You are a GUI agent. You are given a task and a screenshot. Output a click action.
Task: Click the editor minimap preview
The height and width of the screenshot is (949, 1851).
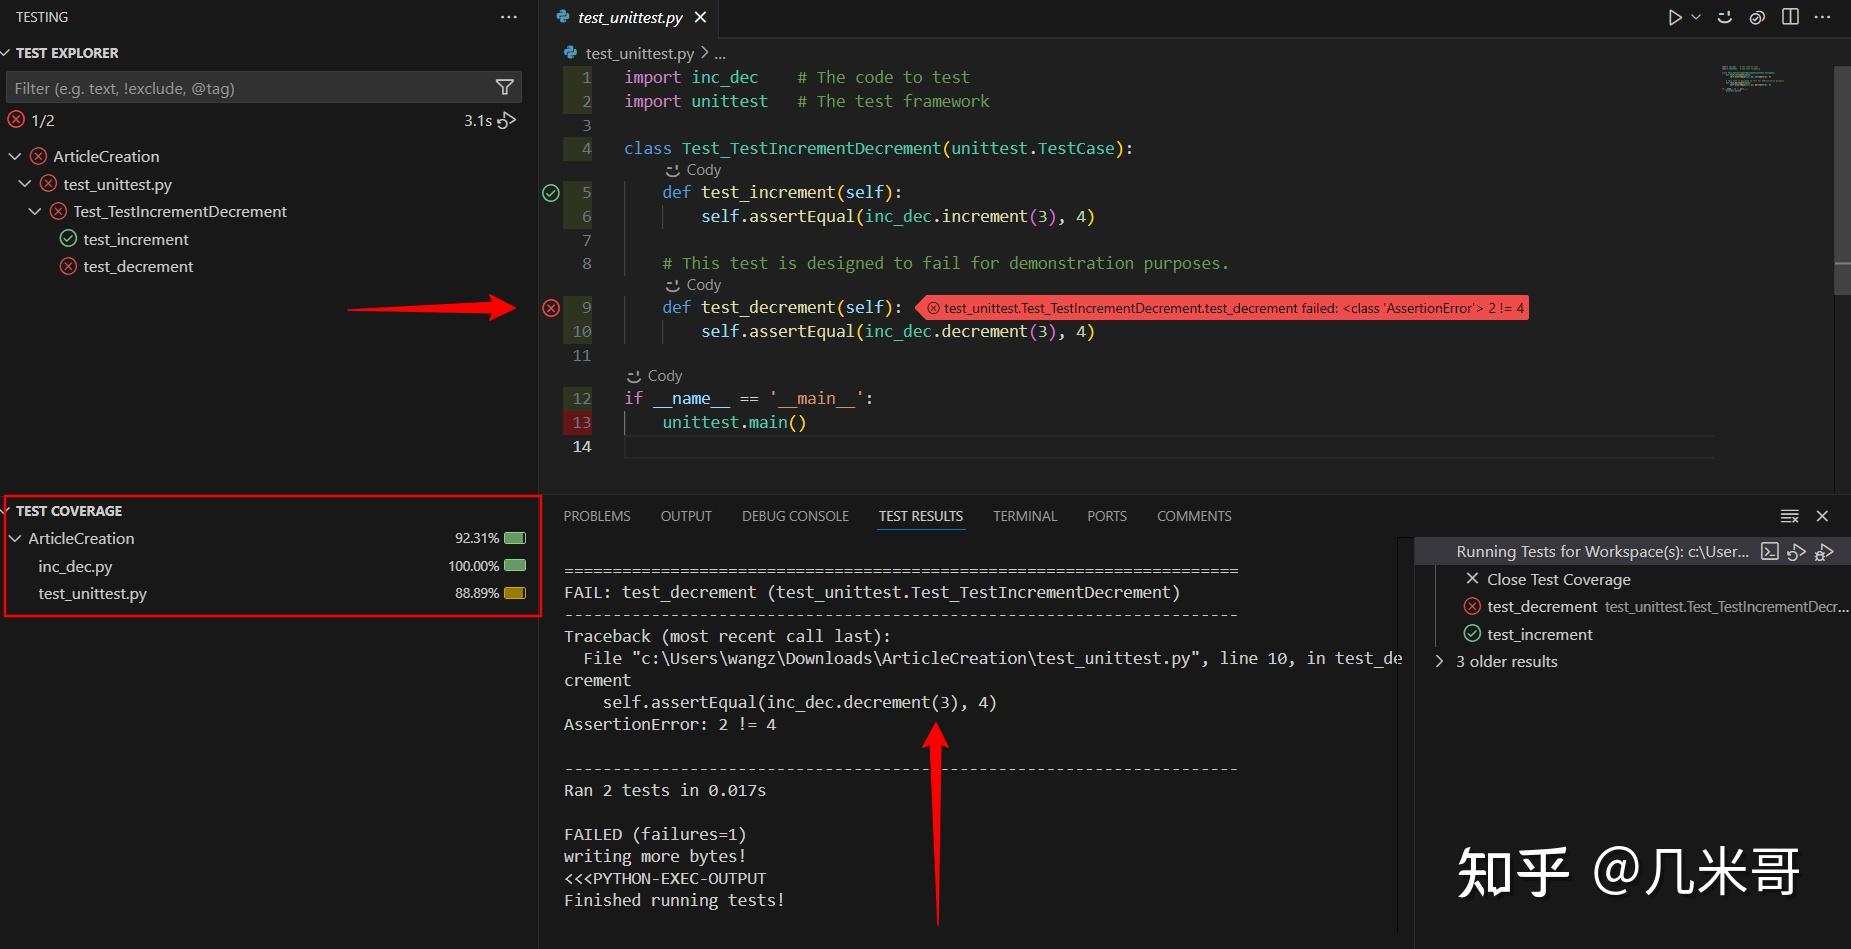(x=1752, y=79)
